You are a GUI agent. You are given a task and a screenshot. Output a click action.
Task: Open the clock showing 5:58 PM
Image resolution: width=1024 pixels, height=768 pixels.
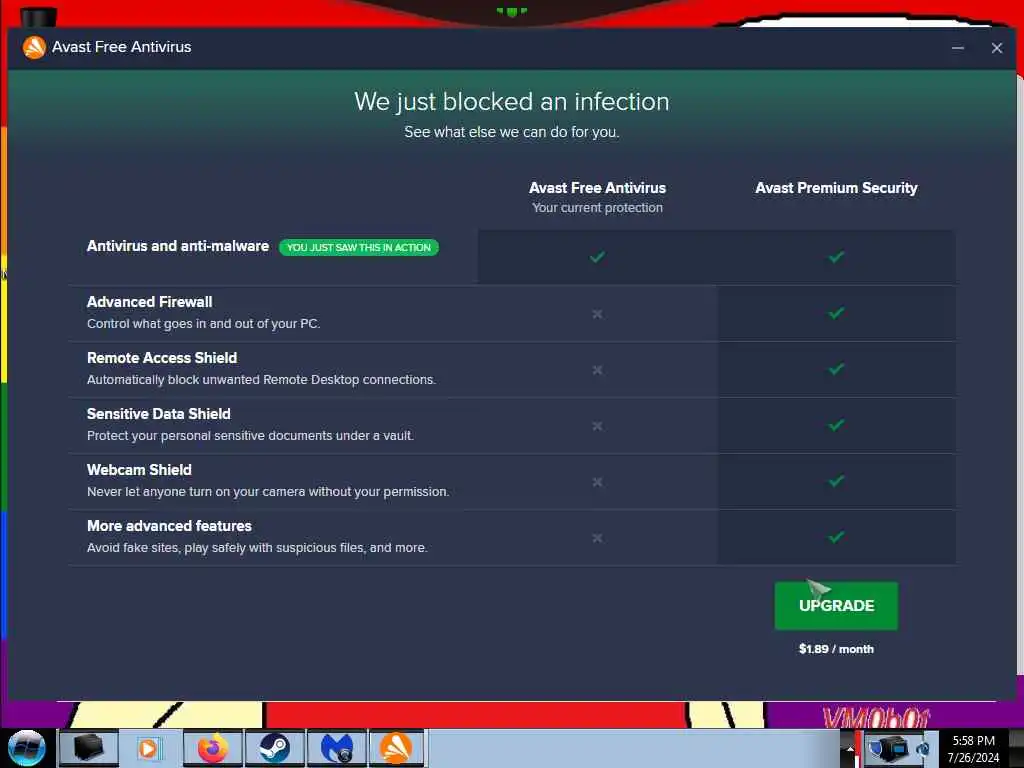pos(973,749)
